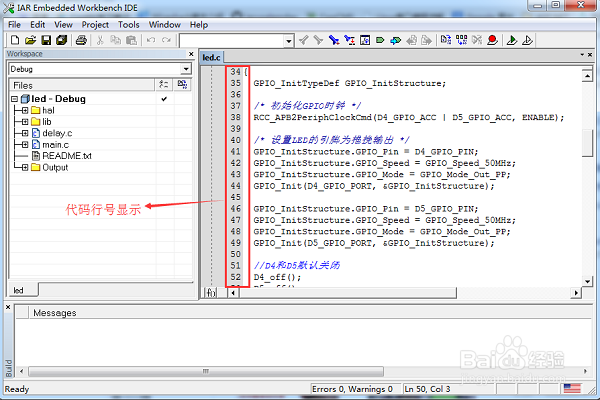Click Download and Debug green arrow icon
Screen dimensions: 600x400
512,40
